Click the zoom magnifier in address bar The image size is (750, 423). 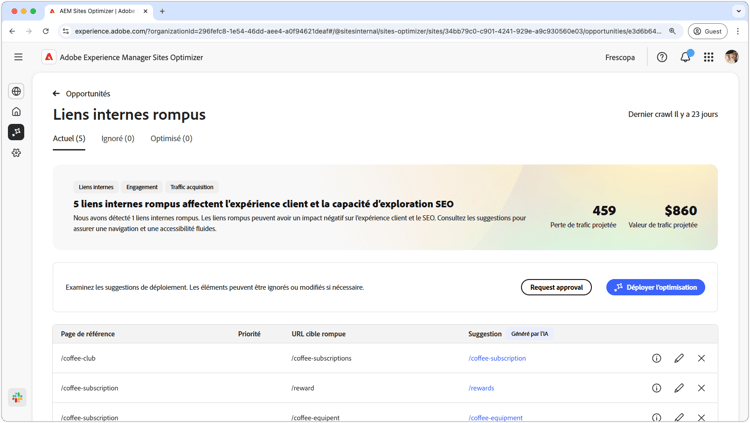click(672, 31)
